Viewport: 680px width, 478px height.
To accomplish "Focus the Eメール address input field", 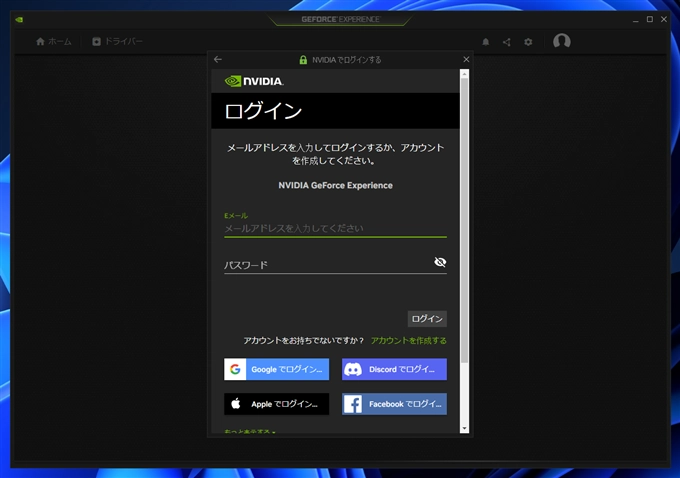I will click(335, 229).
